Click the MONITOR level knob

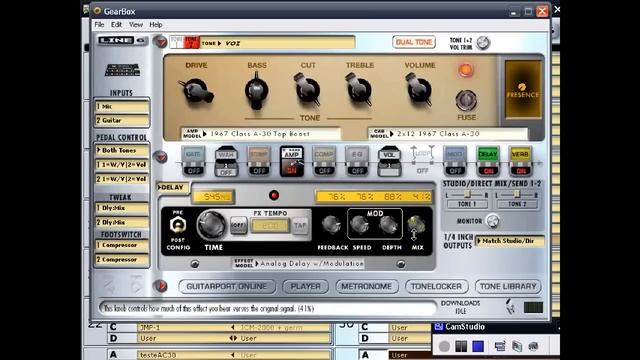[x=493, y=221]
